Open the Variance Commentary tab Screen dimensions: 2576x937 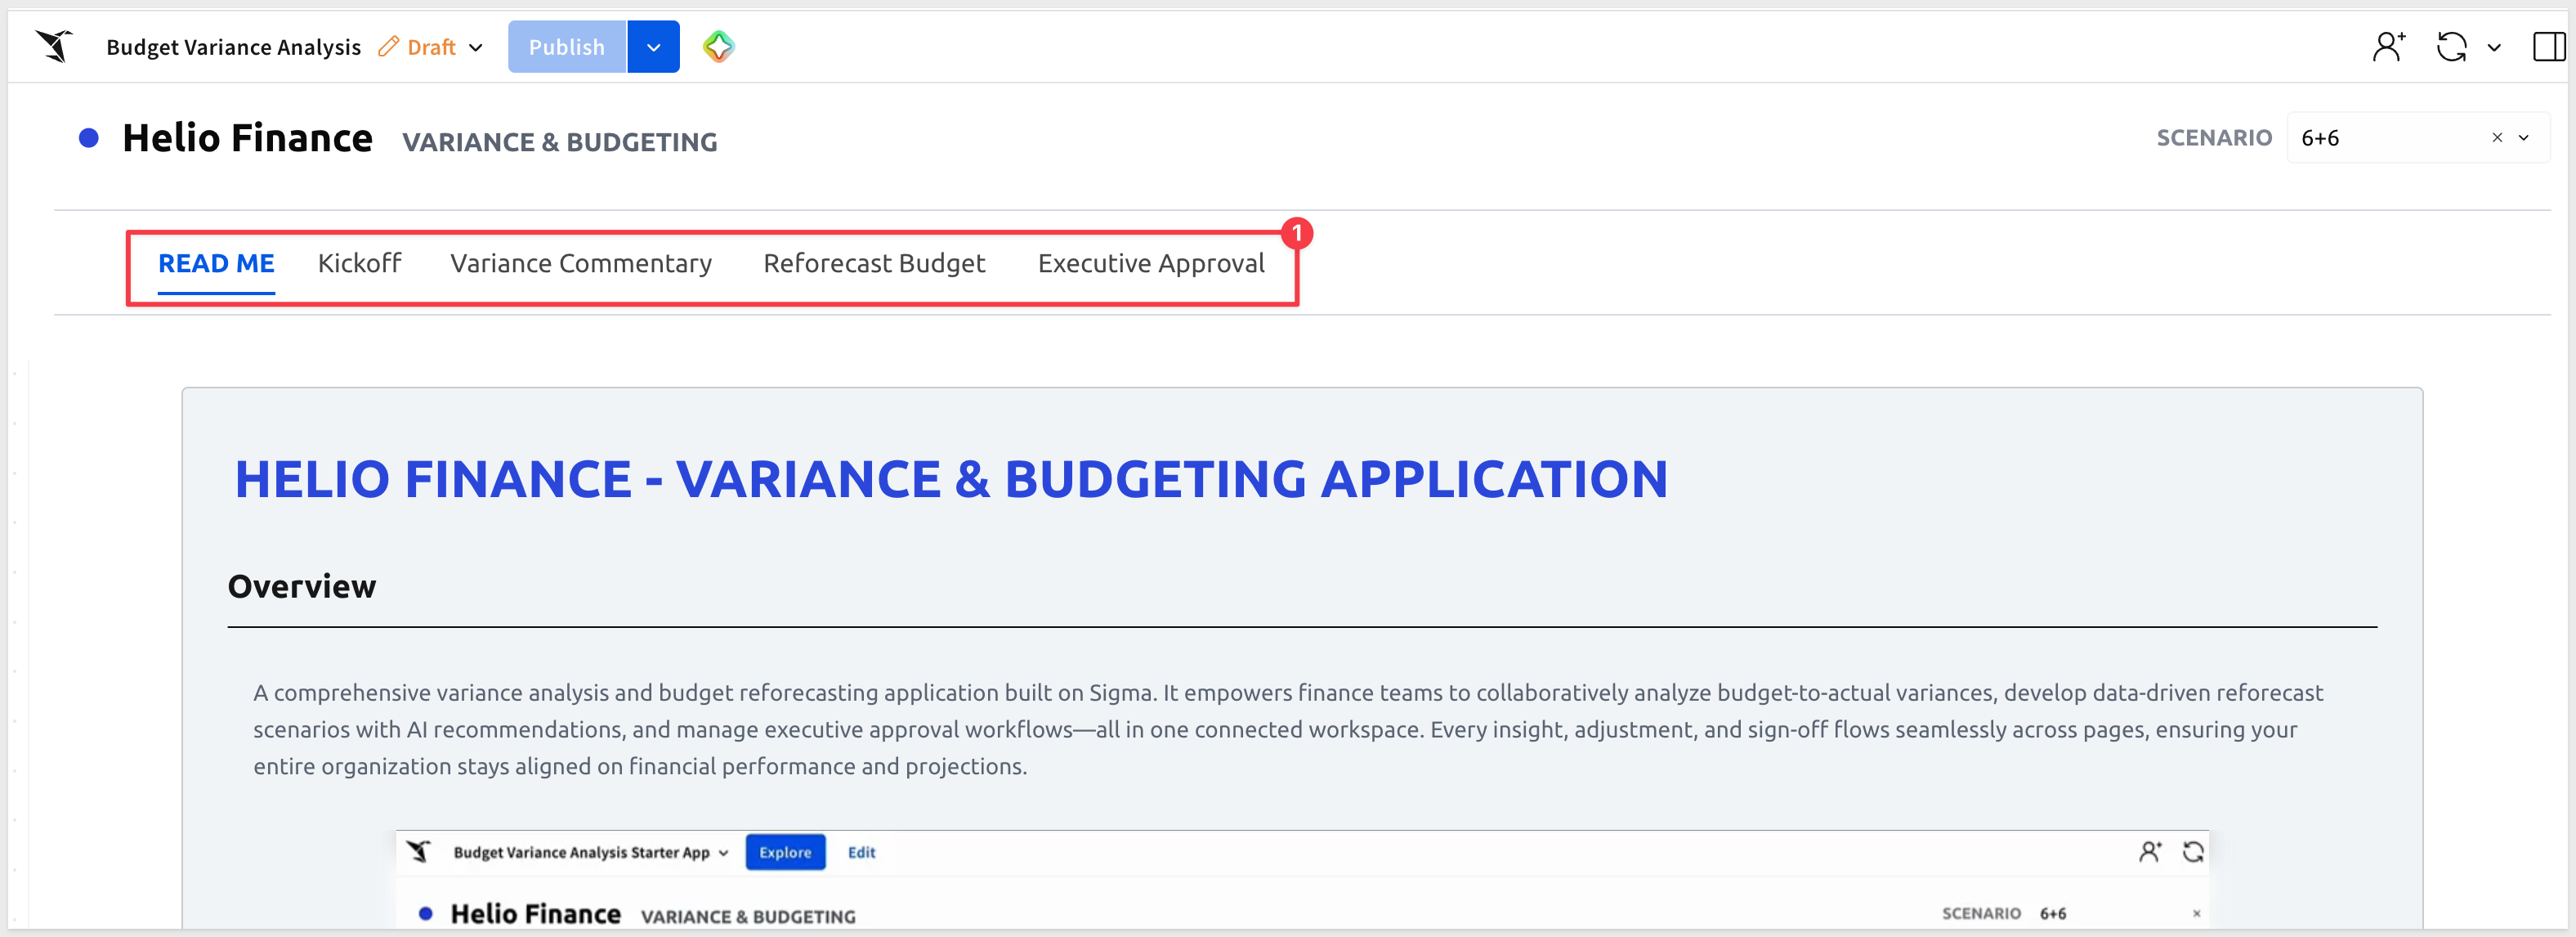(581, 263)
